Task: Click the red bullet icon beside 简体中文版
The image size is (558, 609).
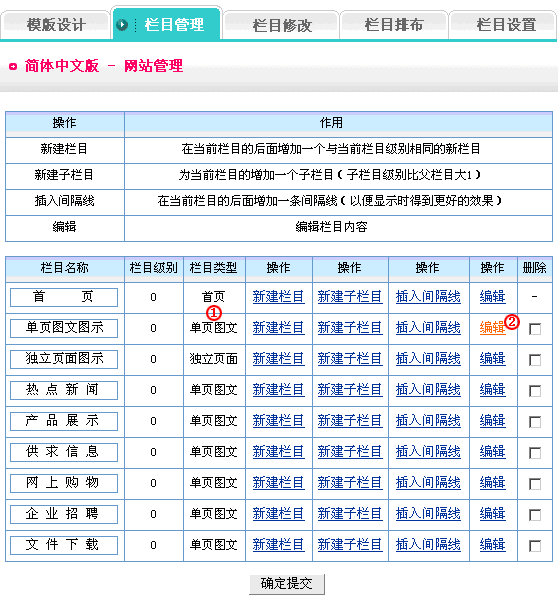Action: coord(13,66)
